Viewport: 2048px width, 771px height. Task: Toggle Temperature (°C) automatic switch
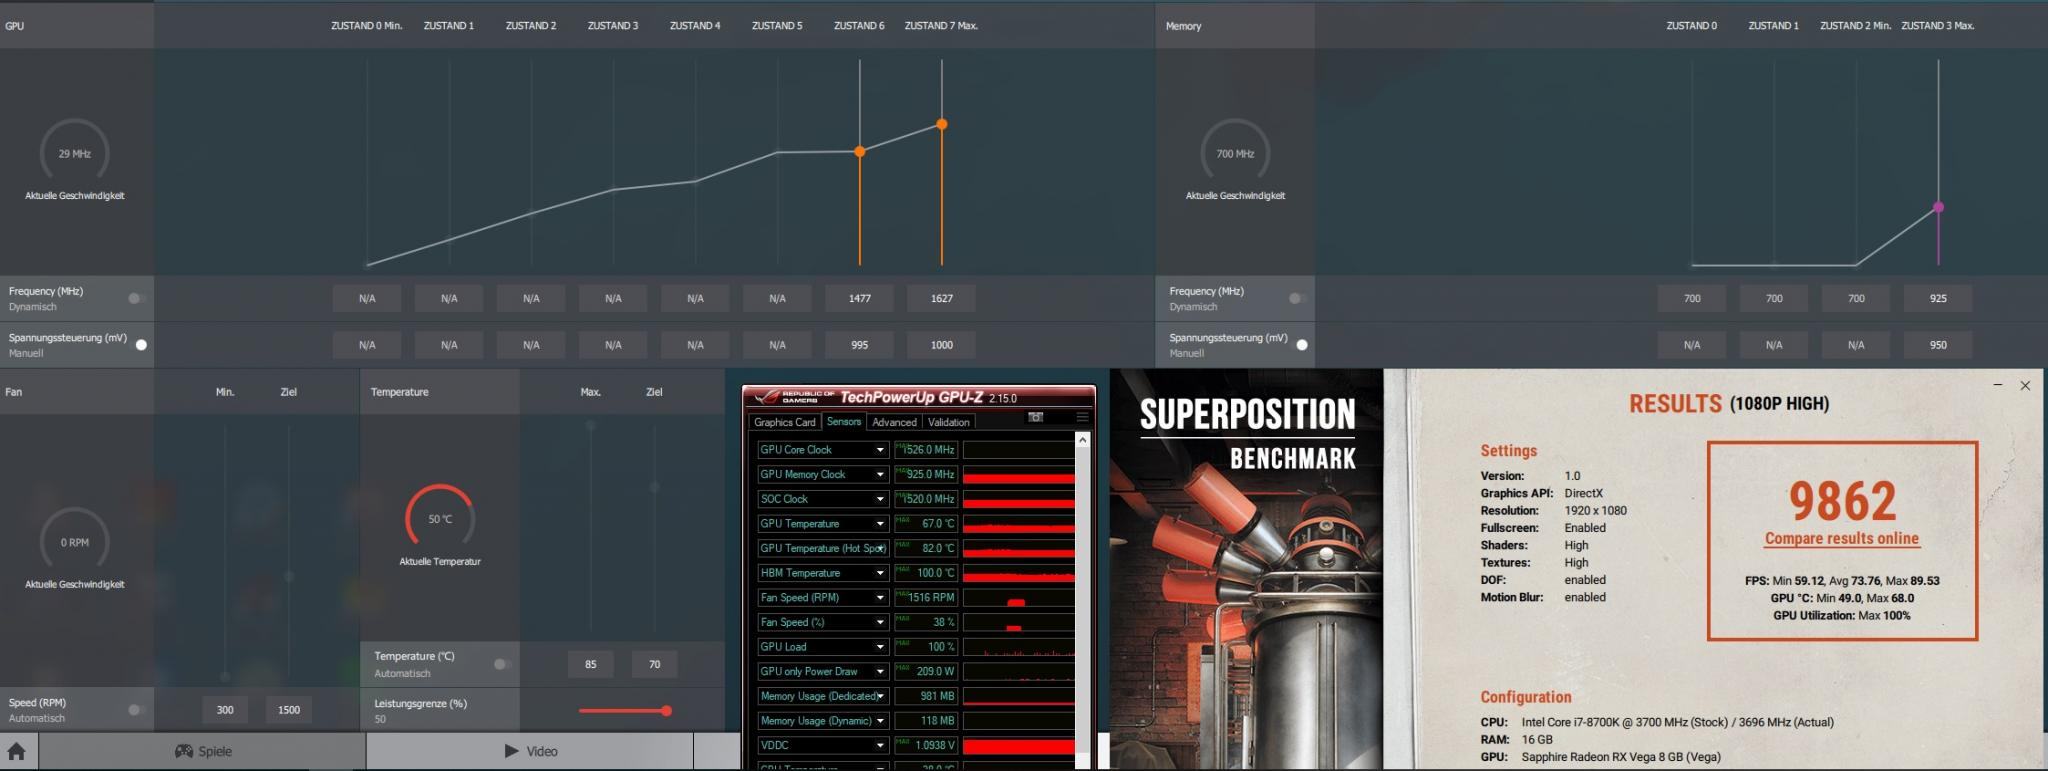click(x=502, y=664)
